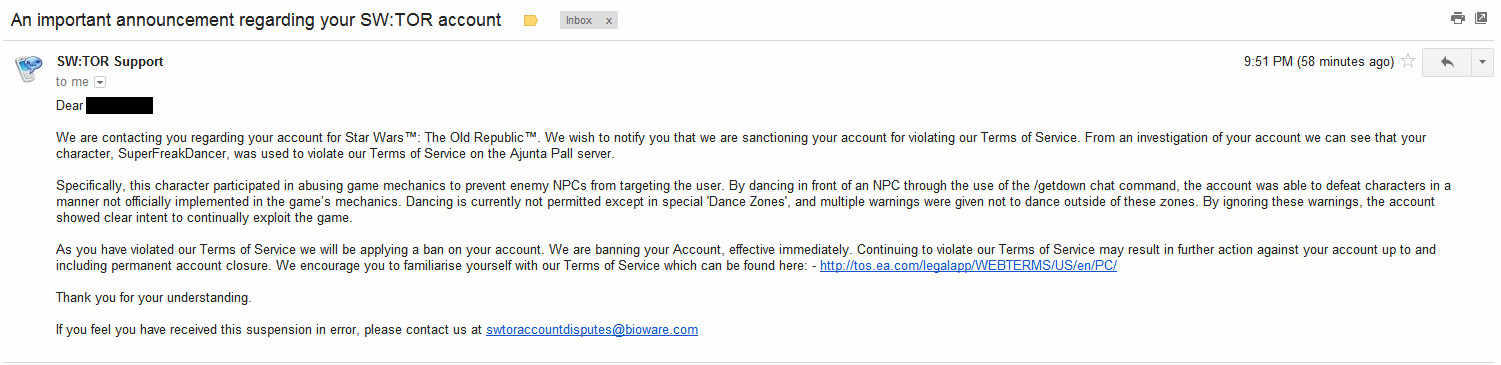Click the sender name SW:TOR Support
This screenshot has height=365, width=1501.
coord(110,62)
